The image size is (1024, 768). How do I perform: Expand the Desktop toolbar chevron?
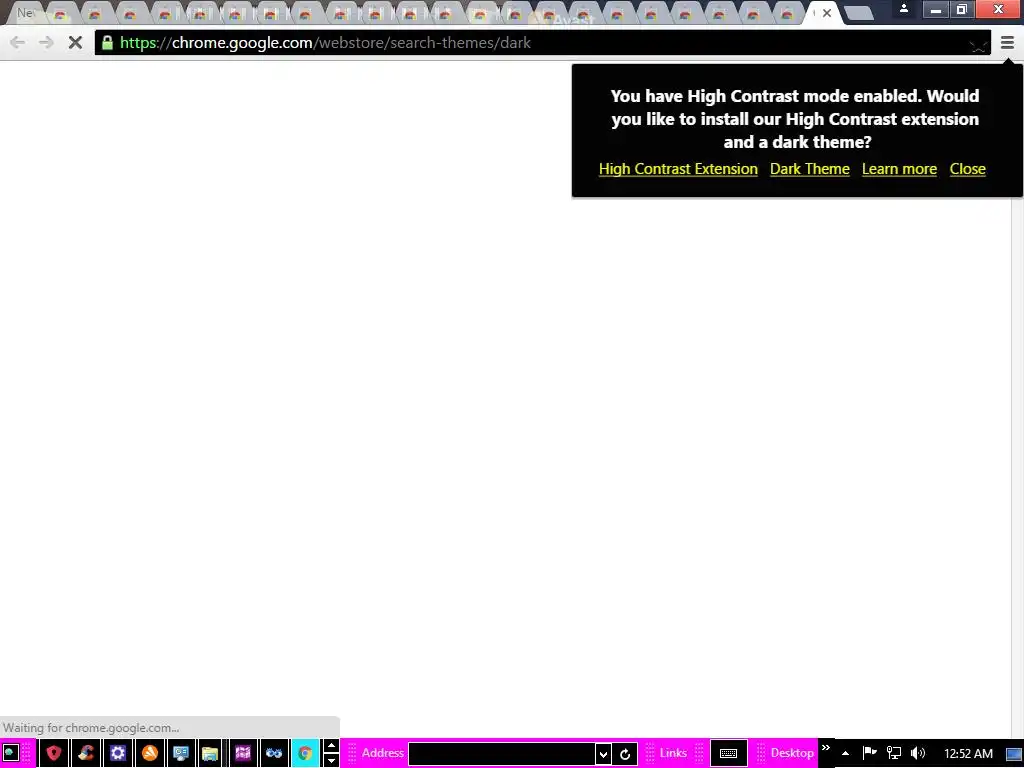click(825, 748)
